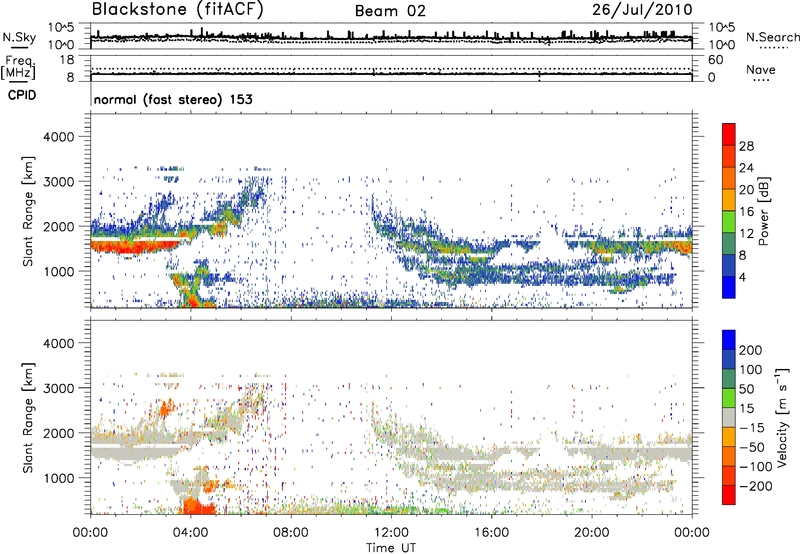The height and width of the screenshot is (554, 800).
Task: Click the velocity colorbar tick '-15'
Action: (751, 427)
